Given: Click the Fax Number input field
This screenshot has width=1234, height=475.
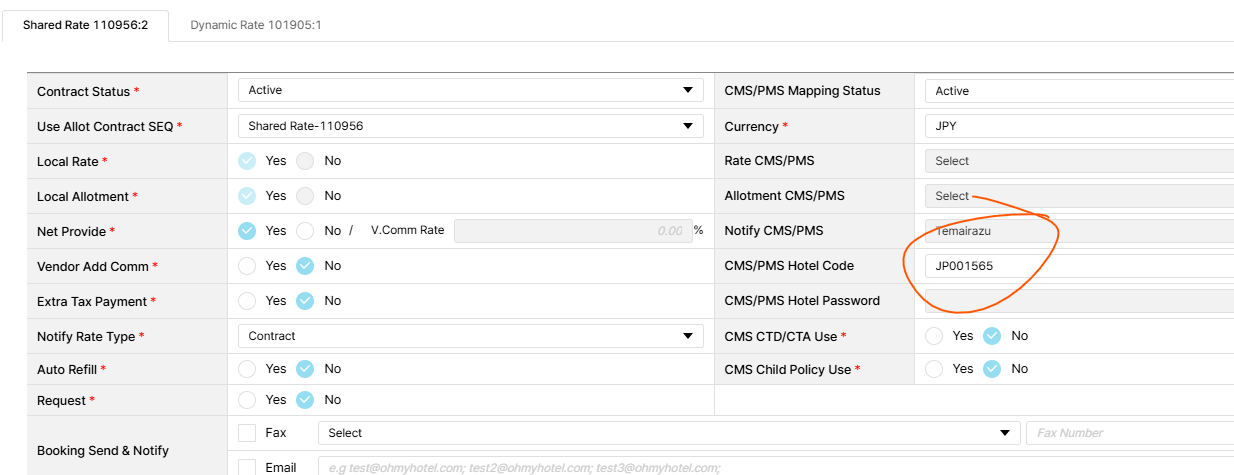Looking at the screenshot, I should coord(1130,433).
